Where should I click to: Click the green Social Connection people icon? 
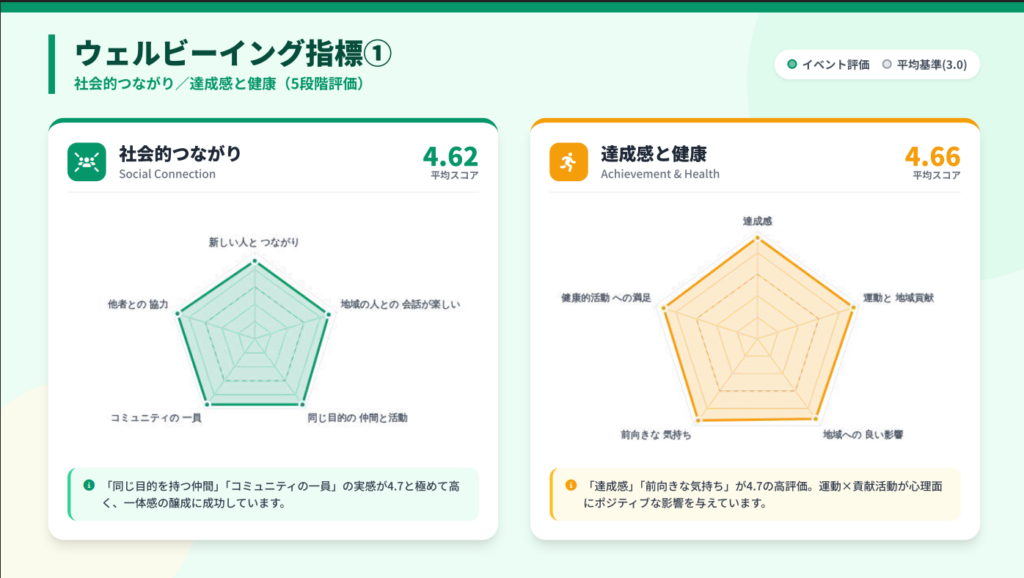point(87,162)
